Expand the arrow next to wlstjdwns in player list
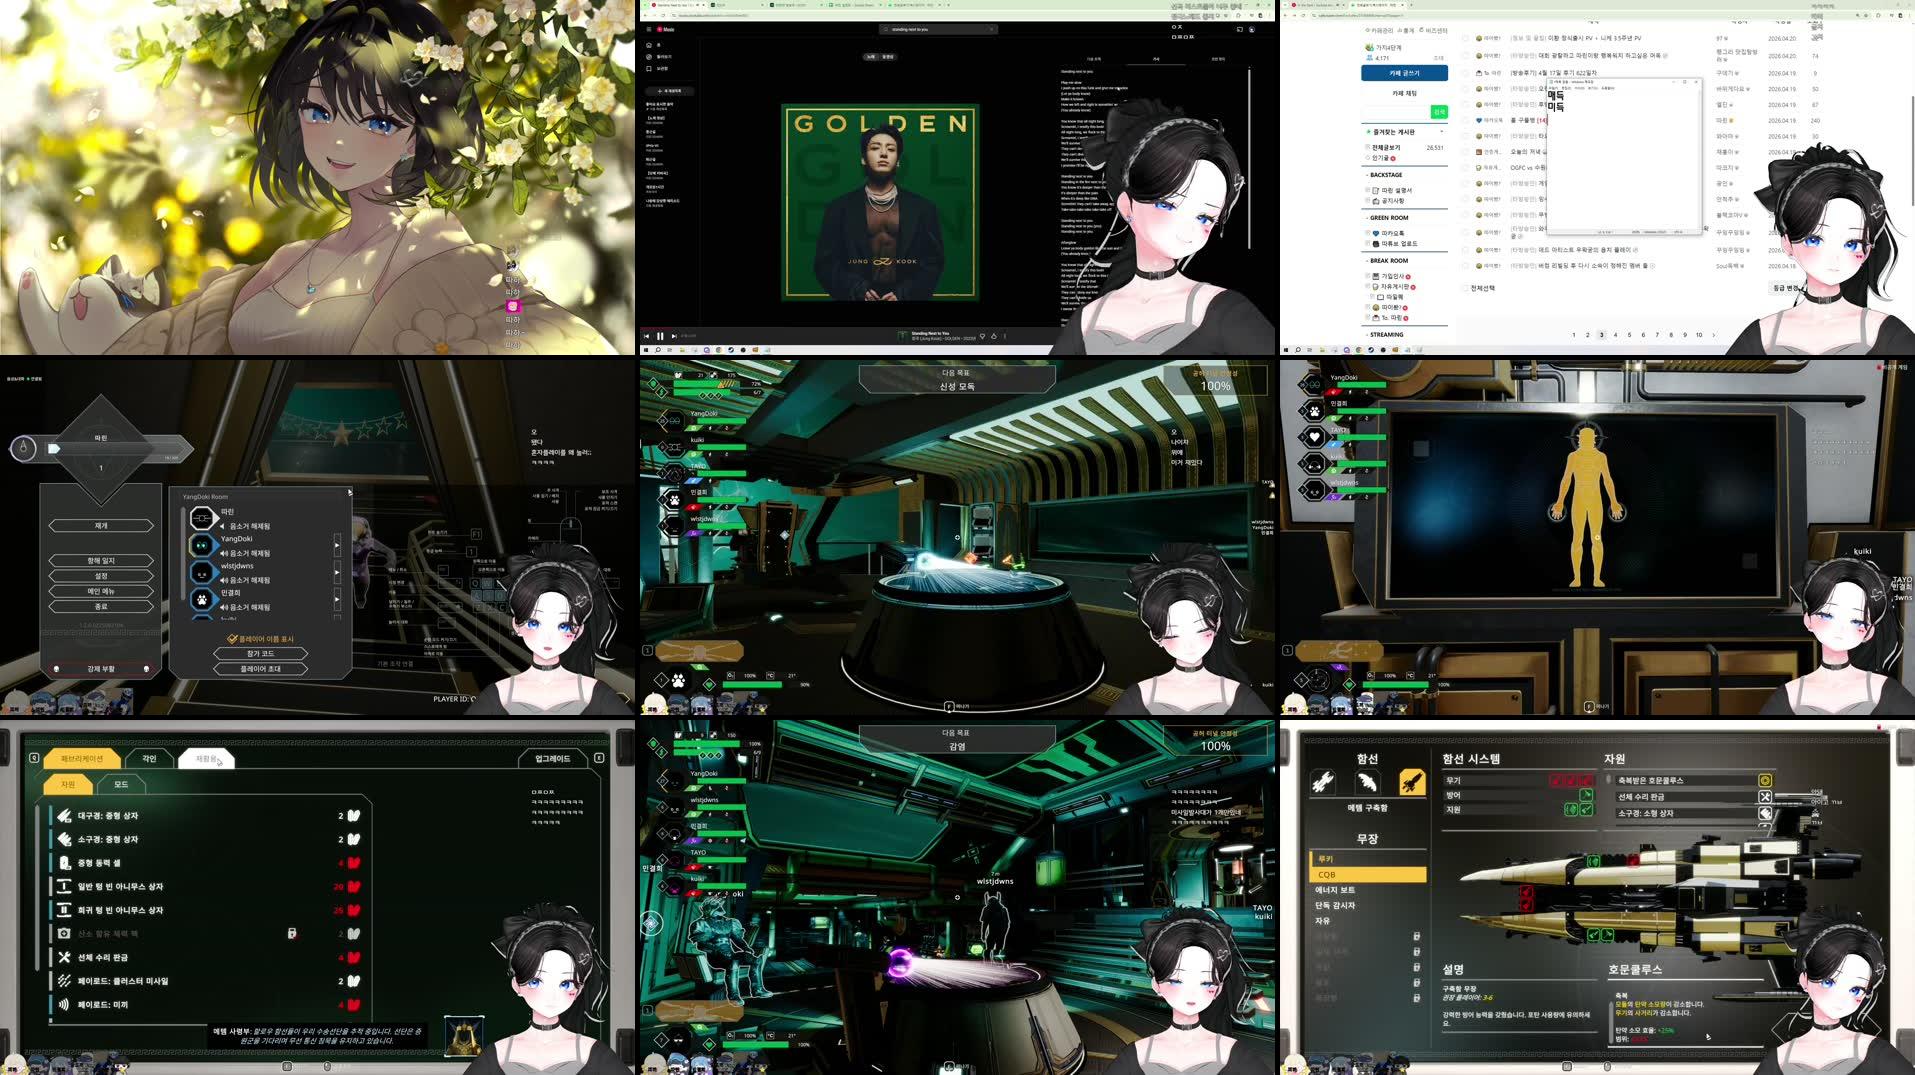 tap(338, 572)
